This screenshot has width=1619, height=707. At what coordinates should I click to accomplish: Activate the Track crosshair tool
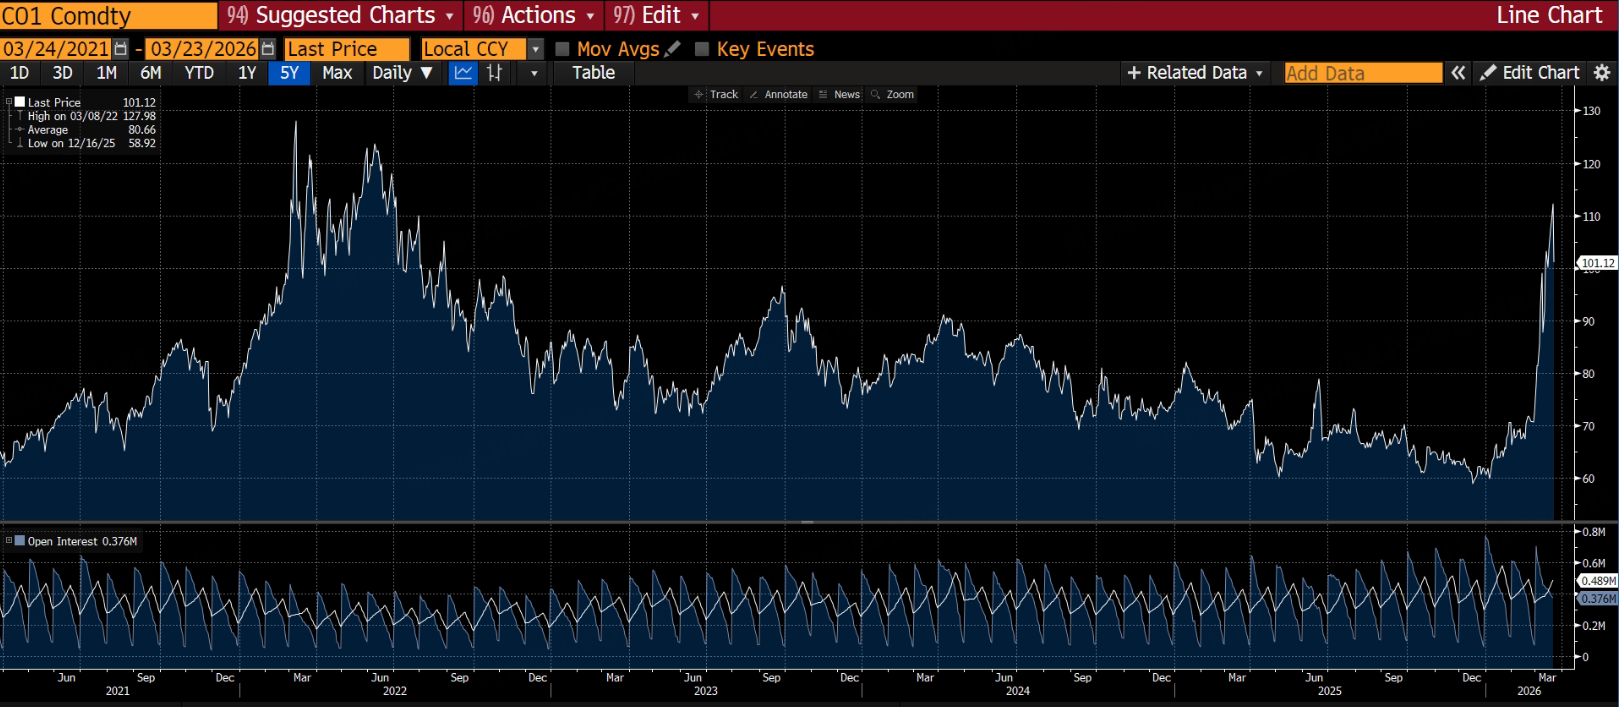715,94
